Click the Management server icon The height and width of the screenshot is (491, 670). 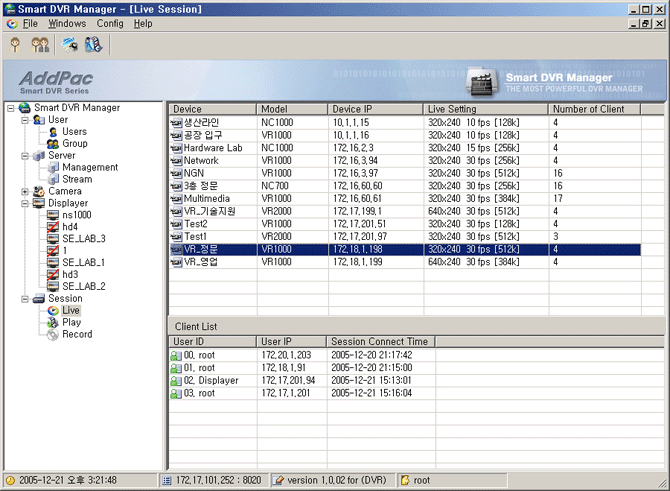pos(53,168)
